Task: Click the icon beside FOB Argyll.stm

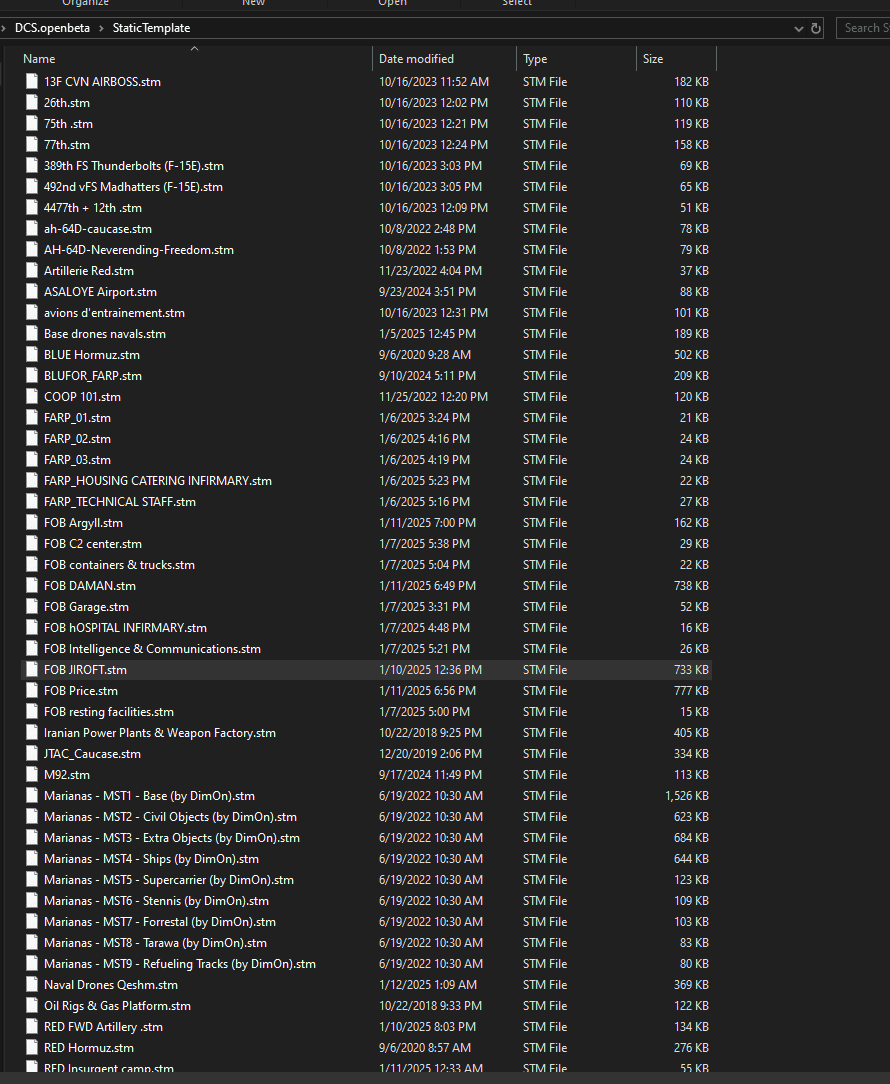Action: tap(31, 522)
